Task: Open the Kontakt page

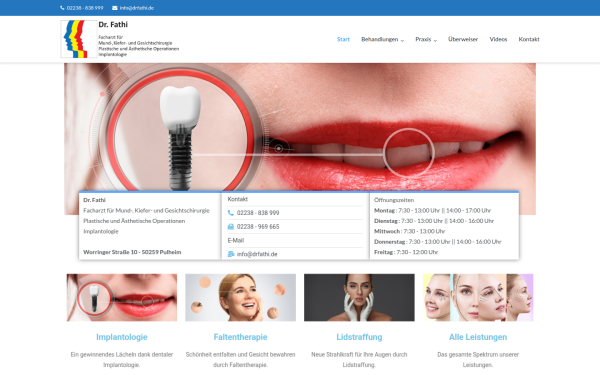Action: (529, 39)
